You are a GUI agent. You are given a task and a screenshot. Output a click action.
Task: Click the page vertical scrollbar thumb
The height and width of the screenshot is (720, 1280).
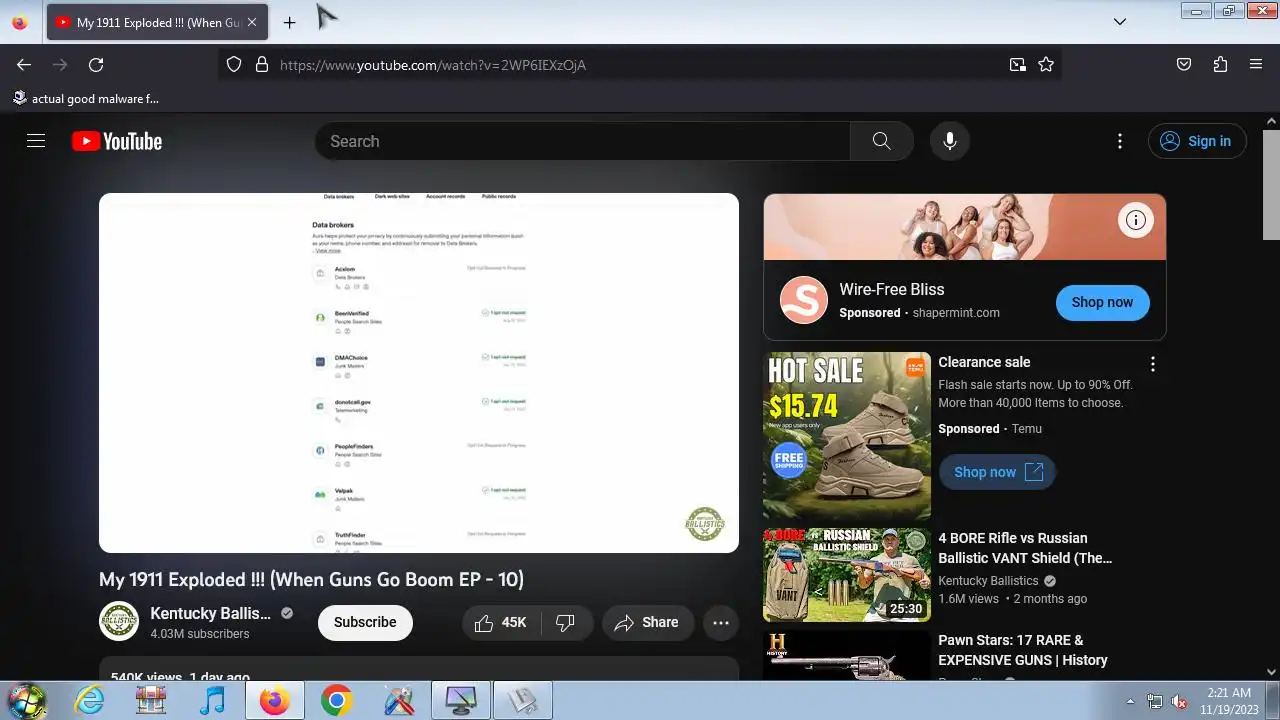(x=1271, y=185)
